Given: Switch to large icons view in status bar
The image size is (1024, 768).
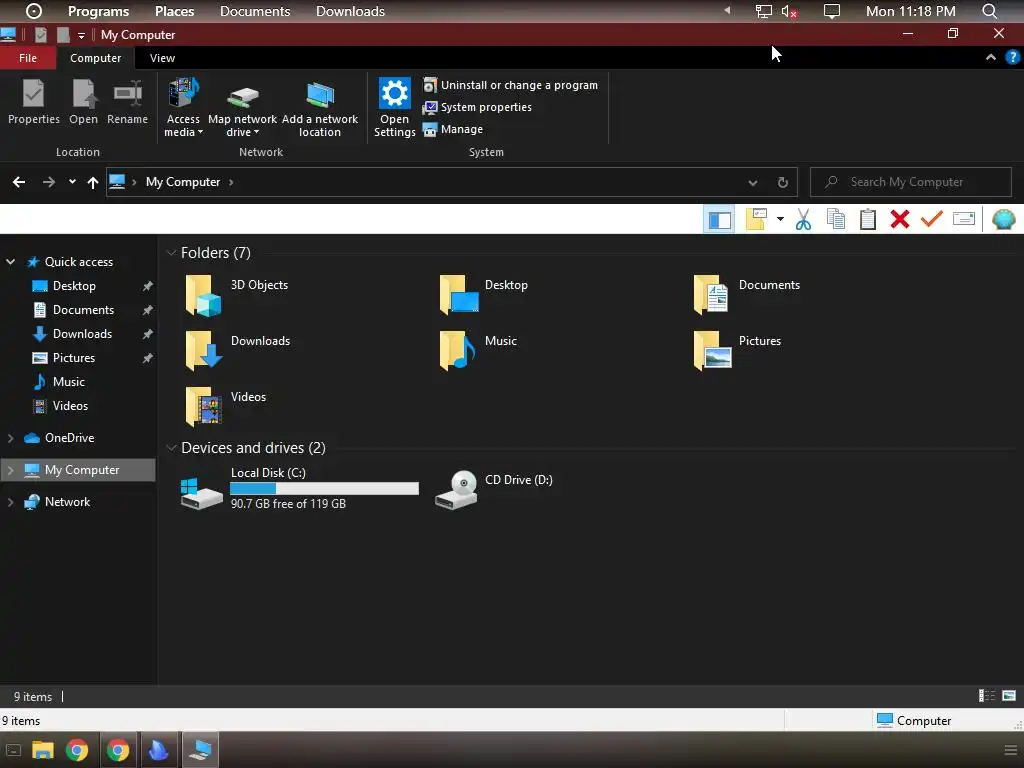Looking at the screenshot, I should [1009, 696].
